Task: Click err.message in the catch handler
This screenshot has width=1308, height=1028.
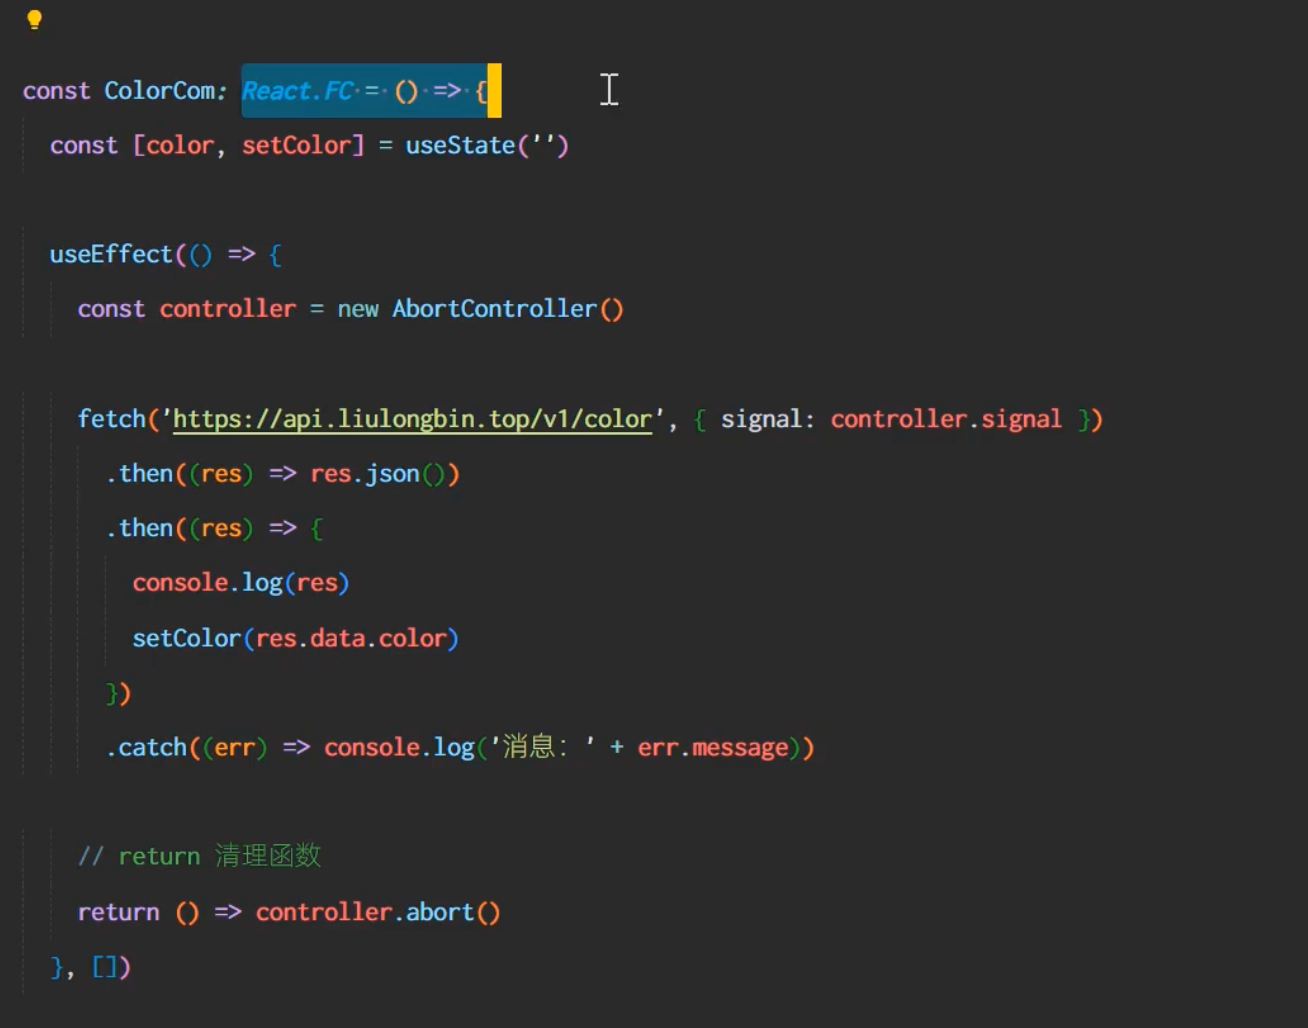Action: click(712, 748)
